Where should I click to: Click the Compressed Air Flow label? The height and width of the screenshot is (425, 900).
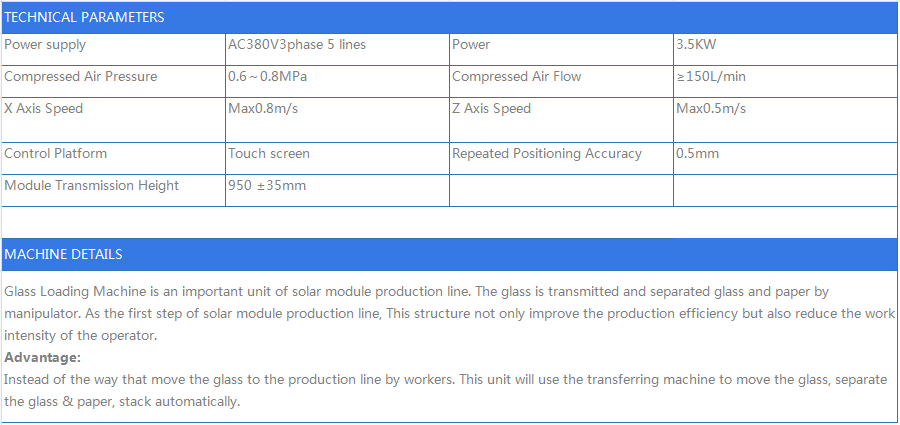pos(517,76)
